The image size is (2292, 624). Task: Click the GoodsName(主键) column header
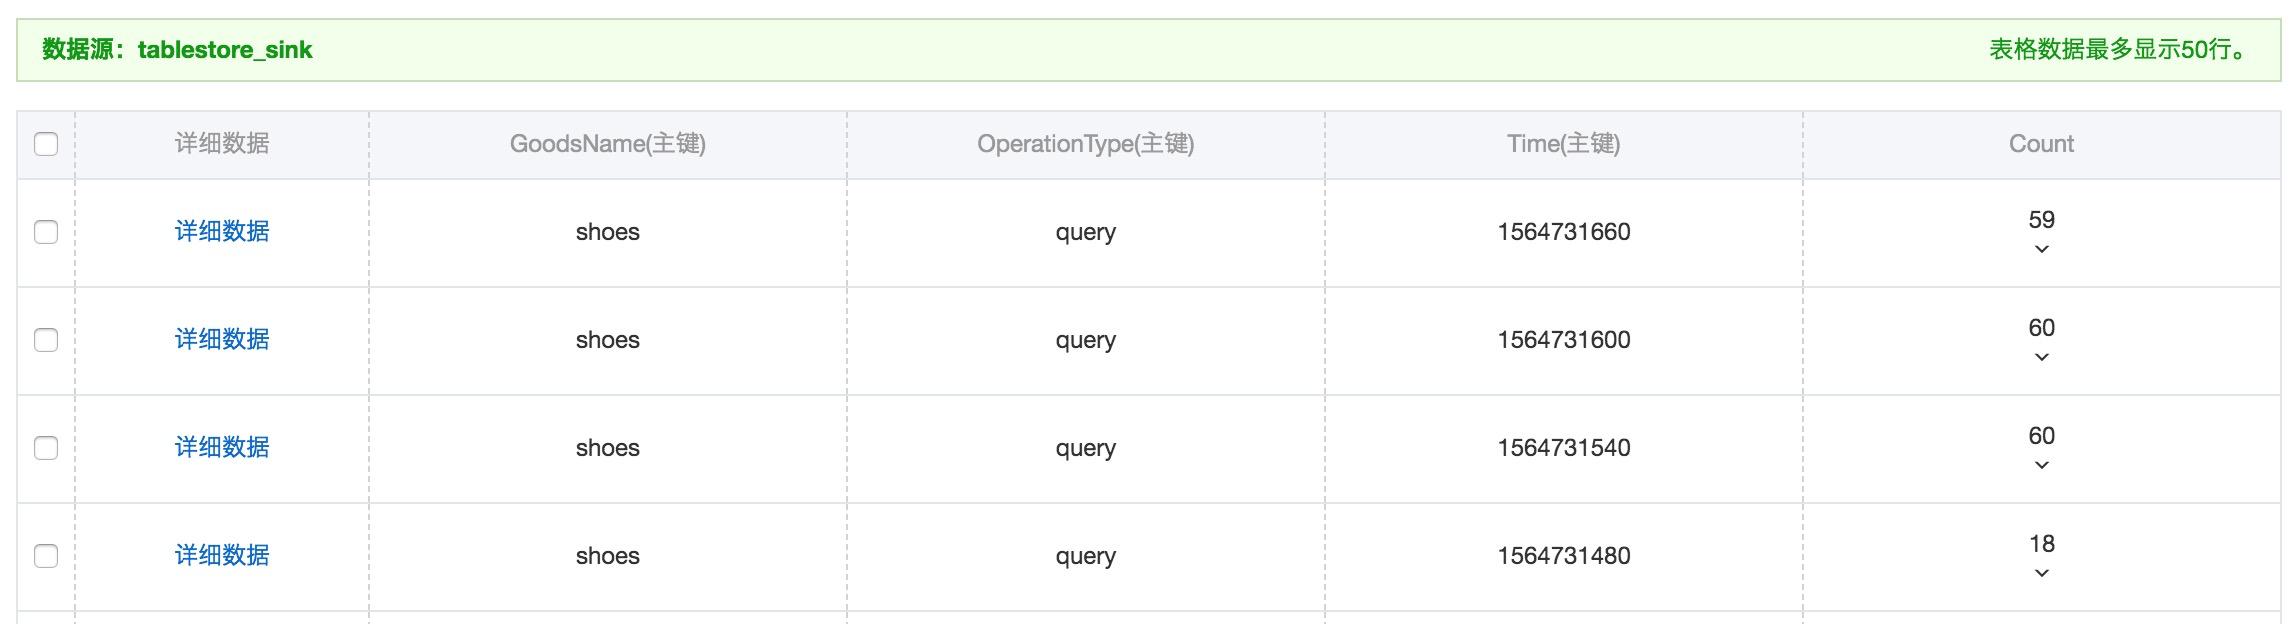click(608, 144)
